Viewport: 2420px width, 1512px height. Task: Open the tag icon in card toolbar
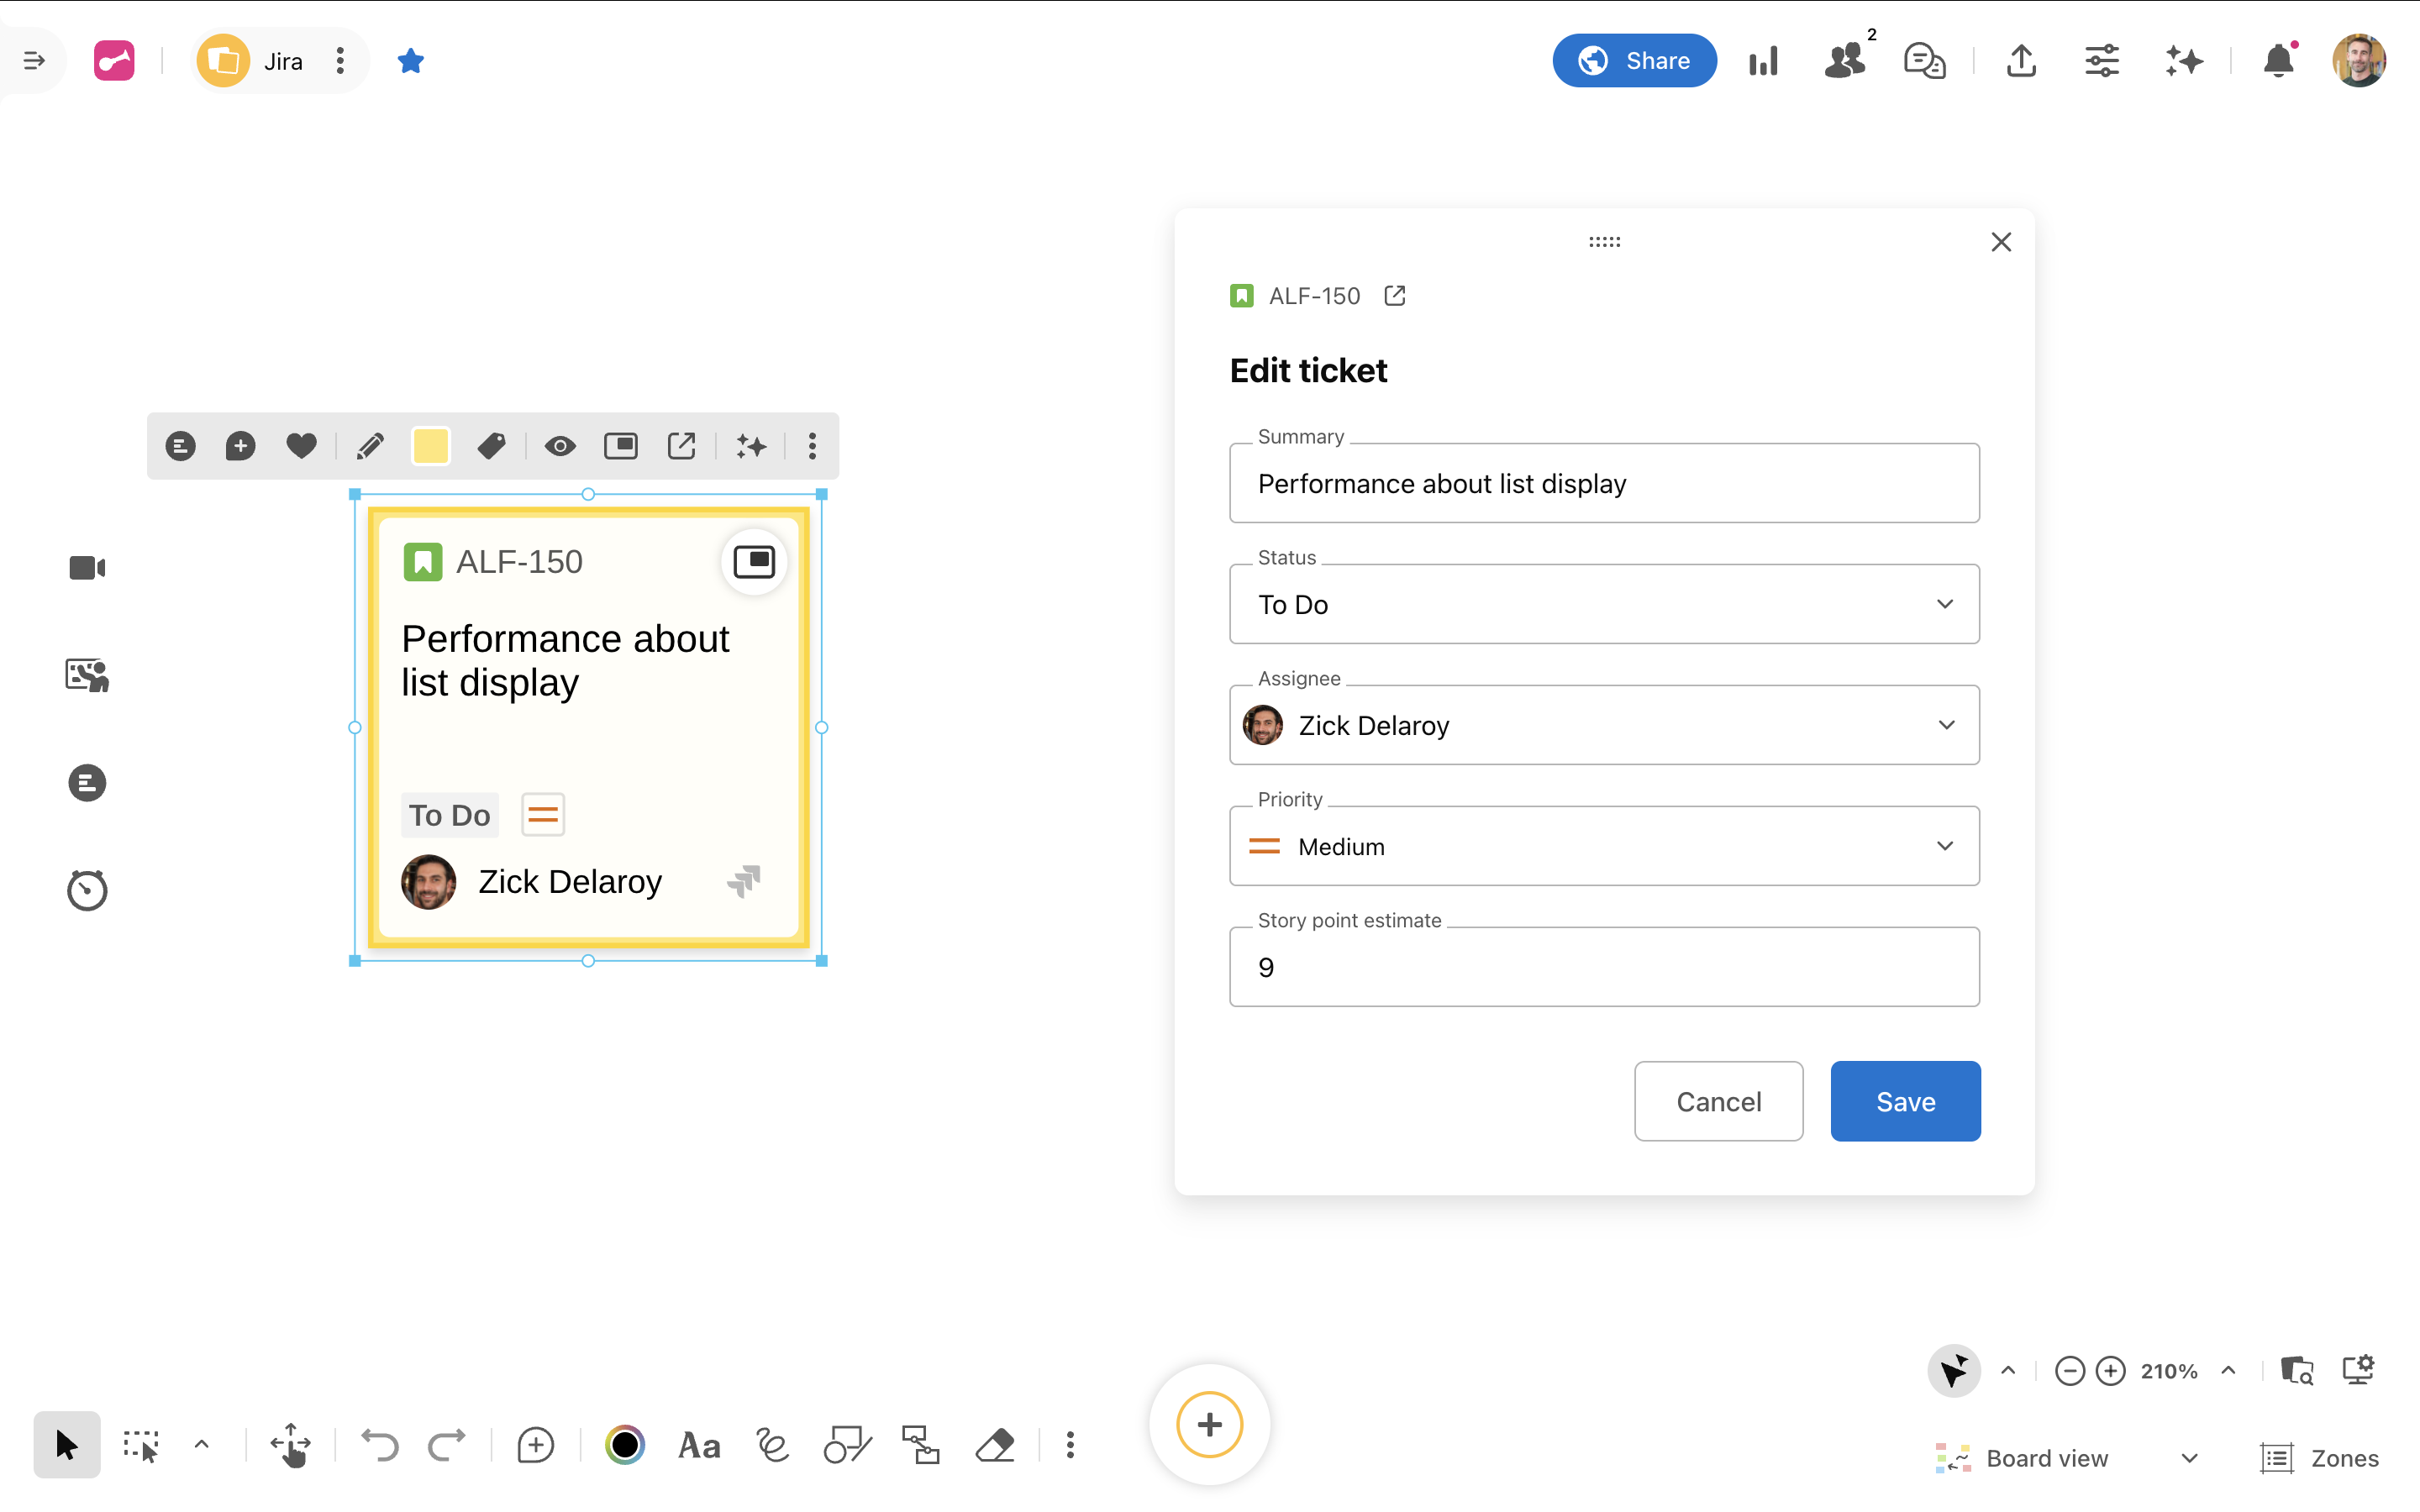(x=491, y=446)
